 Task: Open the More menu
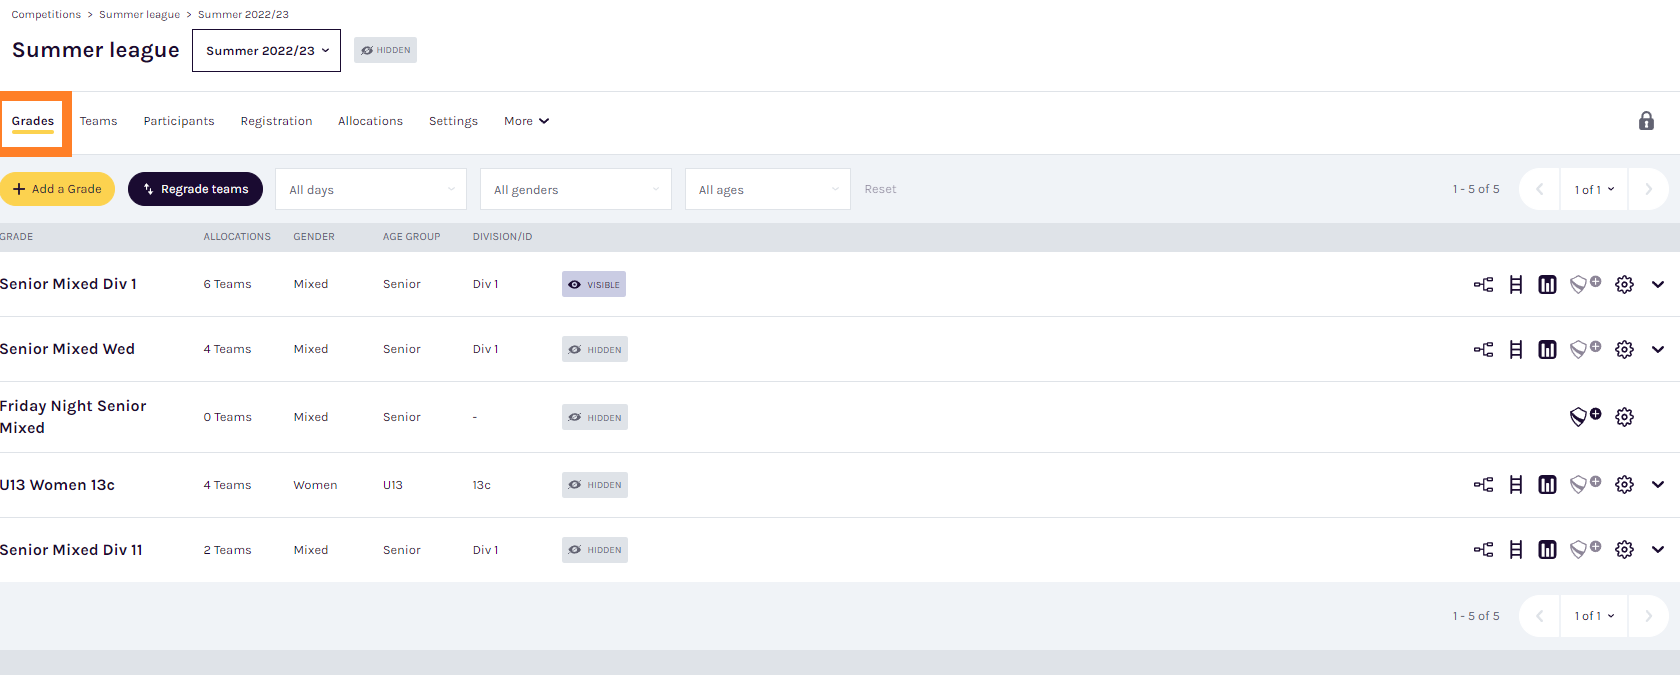526,121
